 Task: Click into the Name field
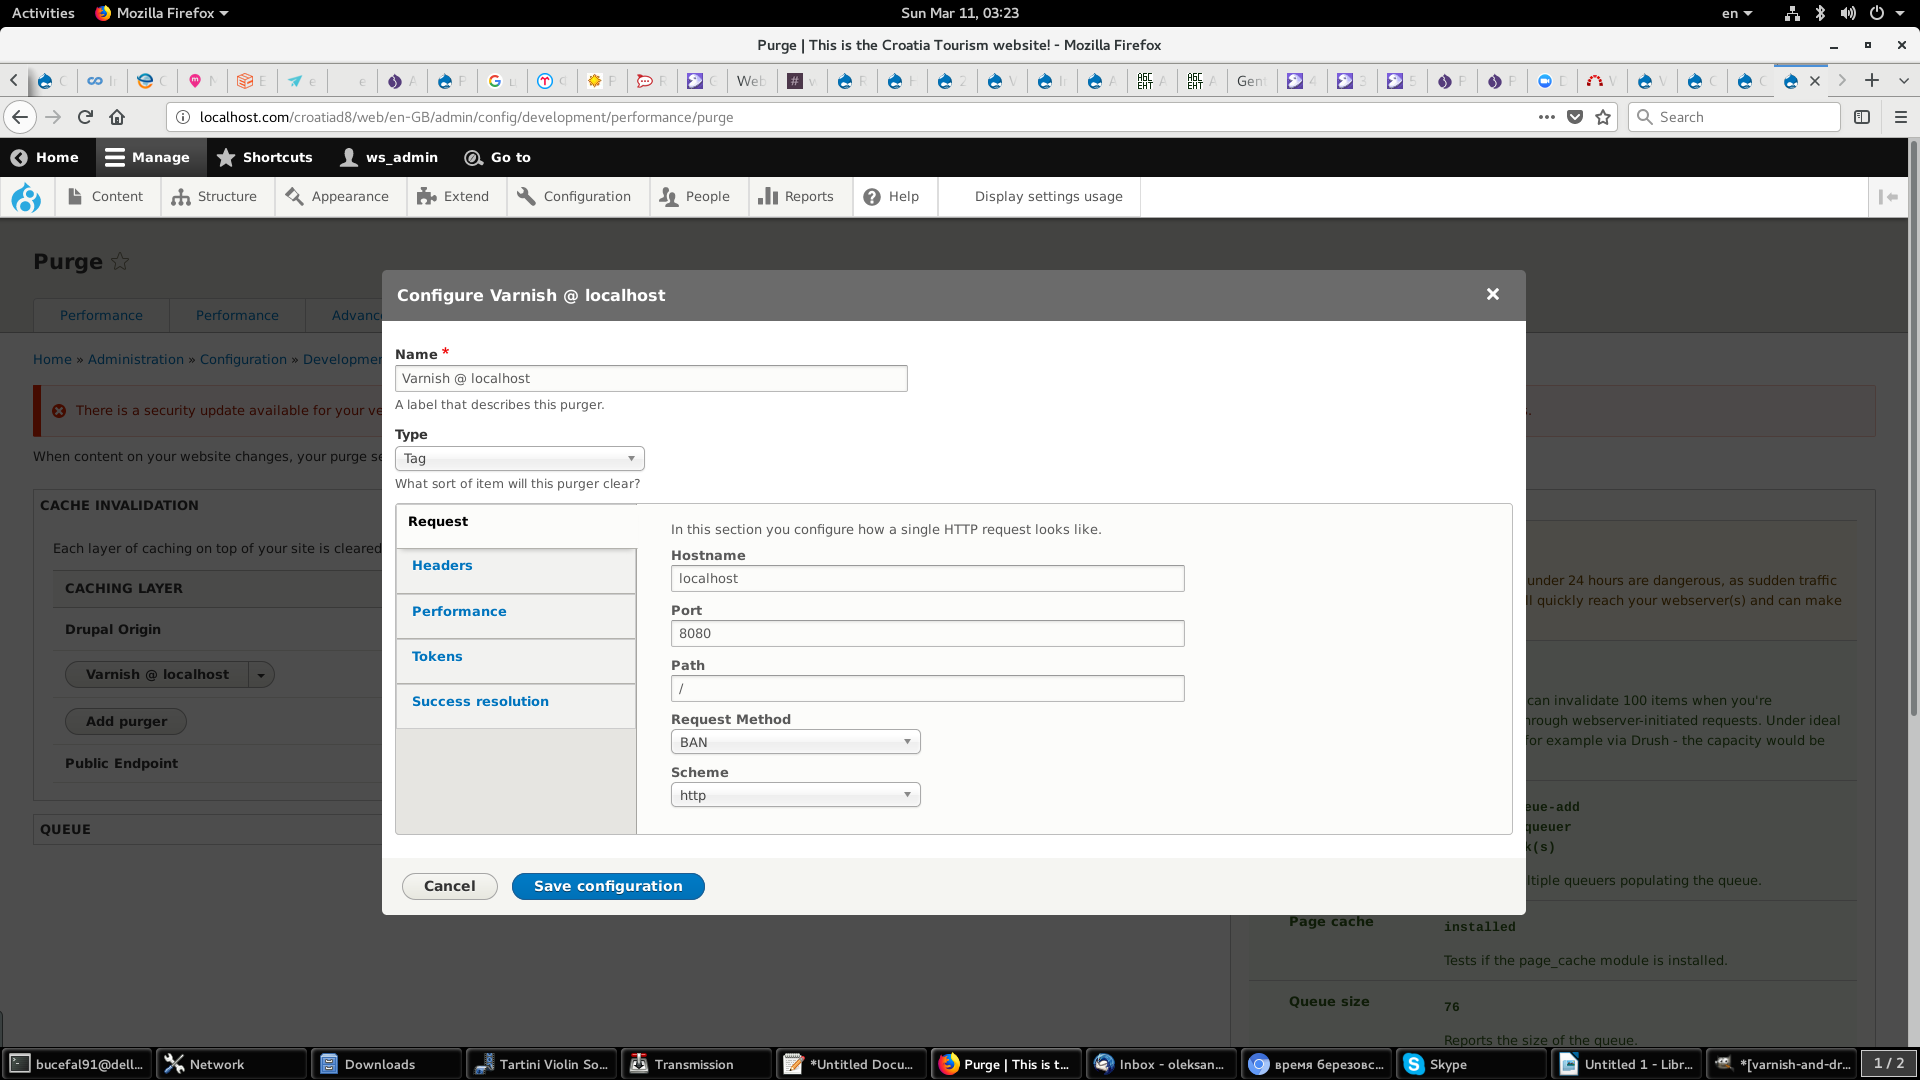tap(651, 379)
